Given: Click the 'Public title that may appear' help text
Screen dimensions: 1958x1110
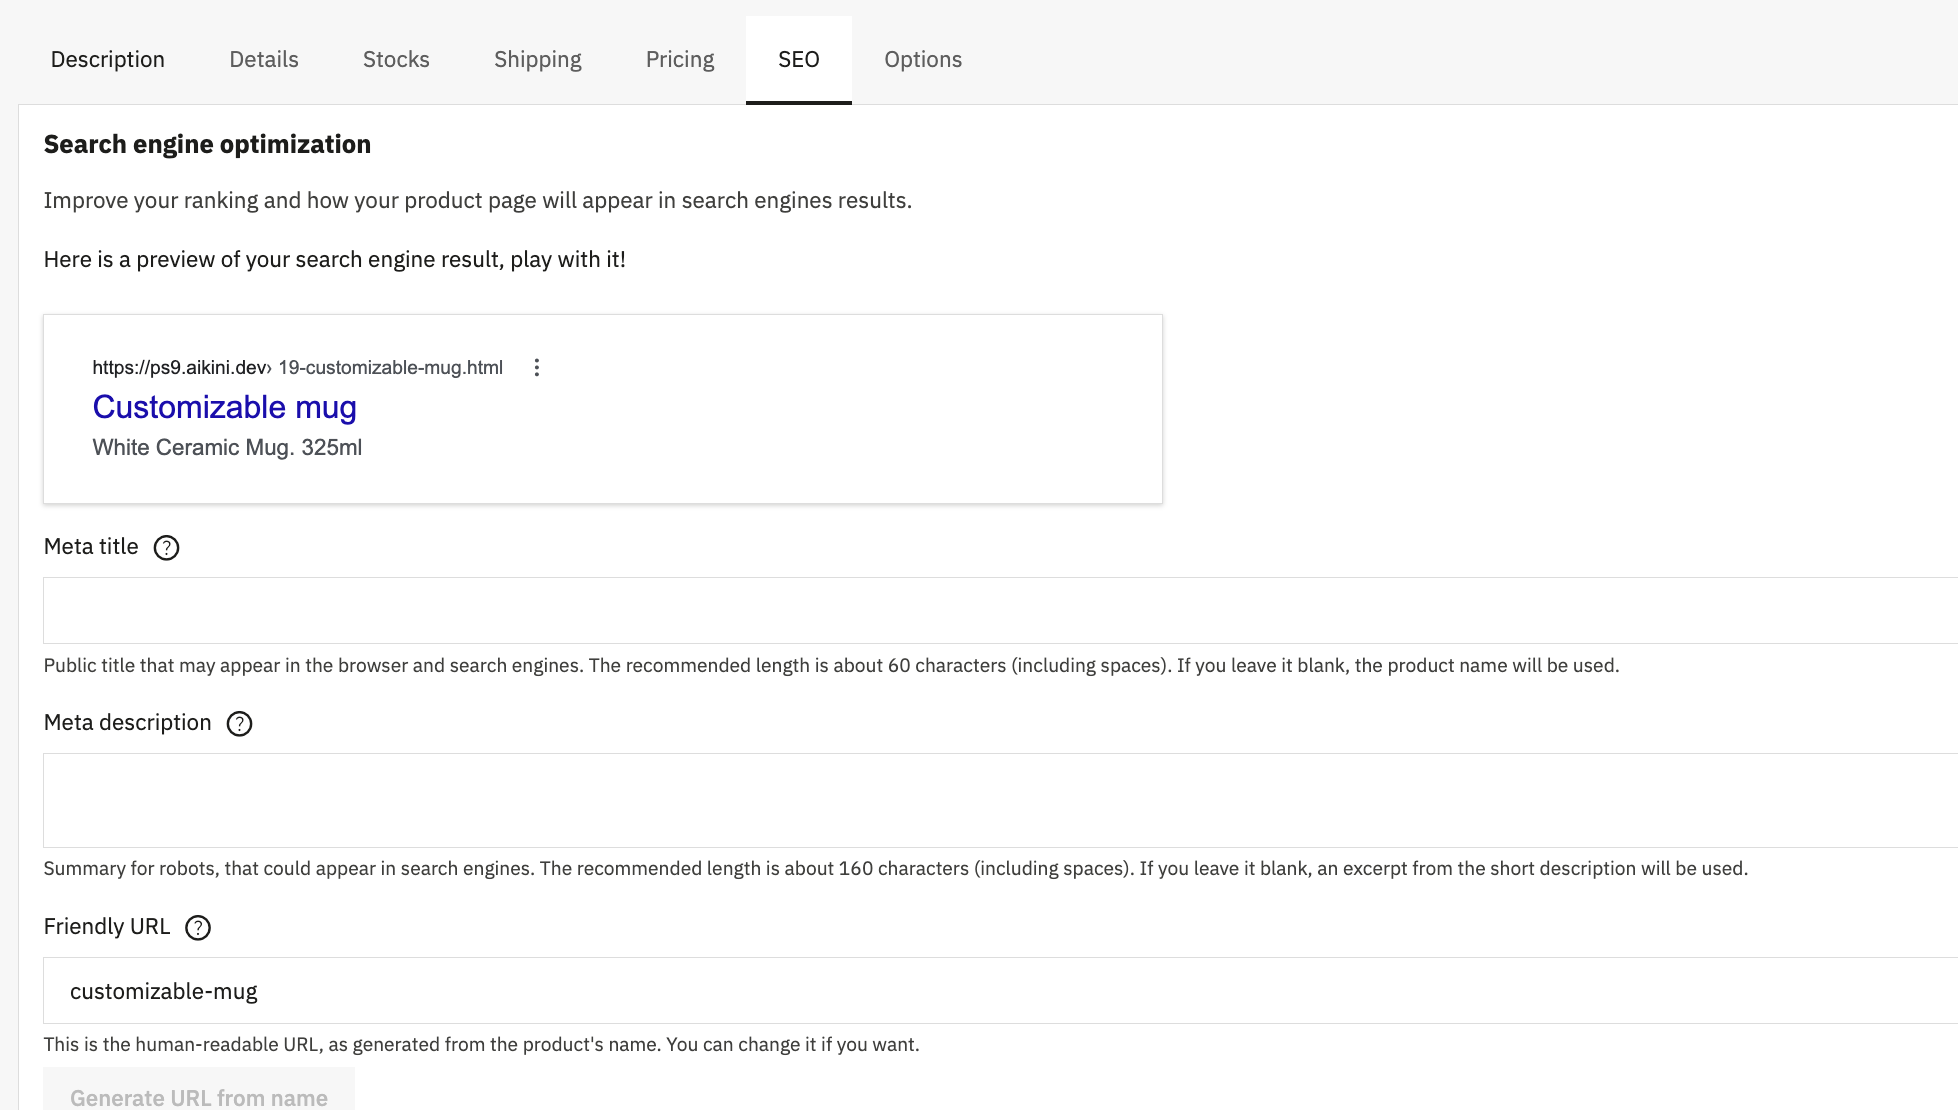Looking at the screenshot, I should [x=831, y=665].
